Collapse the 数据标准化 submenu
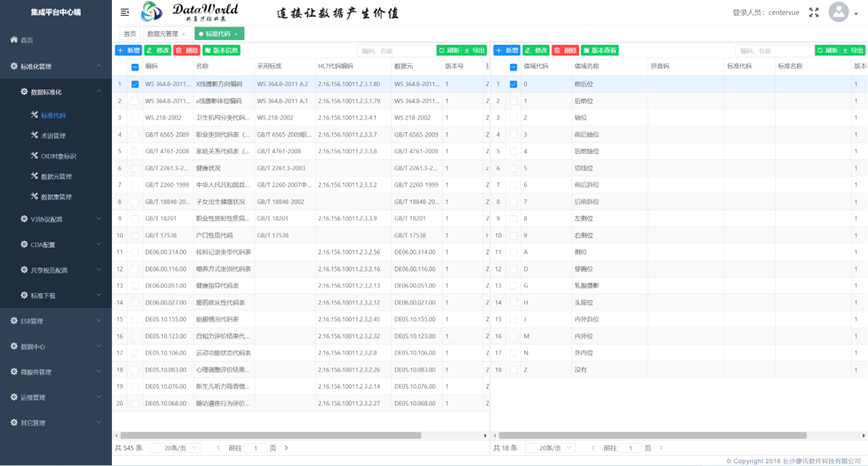Viewport: 868px width, 466px height. tap(99, 91)
